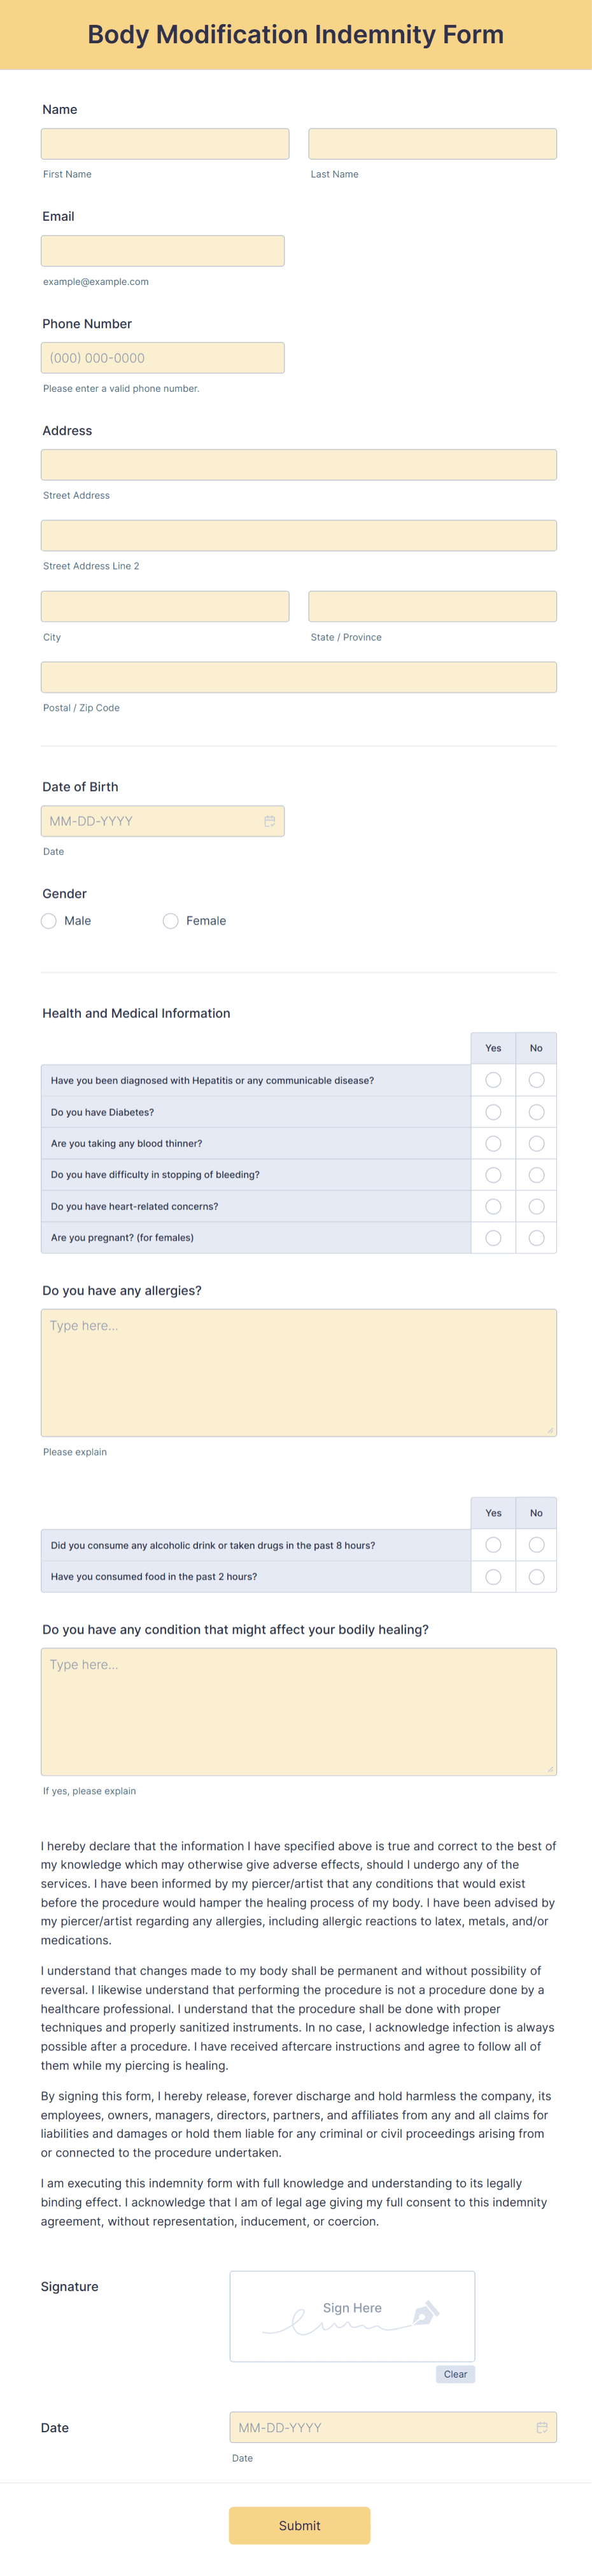Viewport: 592px width, 2576px height.
Task: Open the Date of Birth calendar picker
Action: [270, 820]
